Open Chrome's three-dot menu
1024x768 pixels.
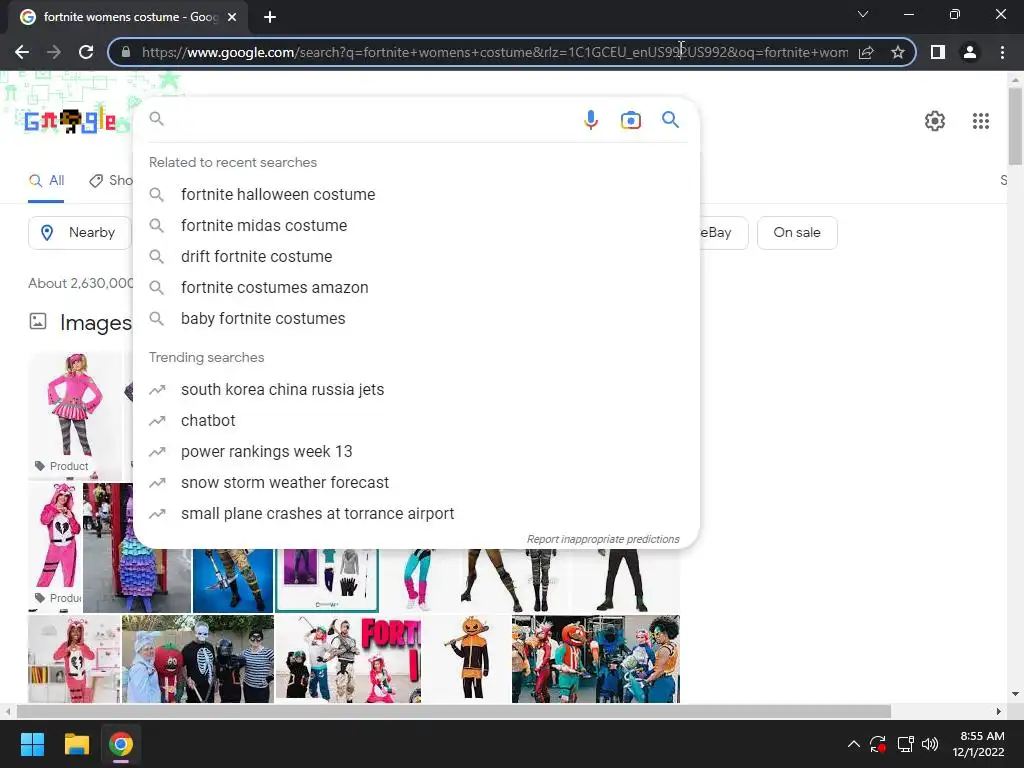(x=1002, y=52)
